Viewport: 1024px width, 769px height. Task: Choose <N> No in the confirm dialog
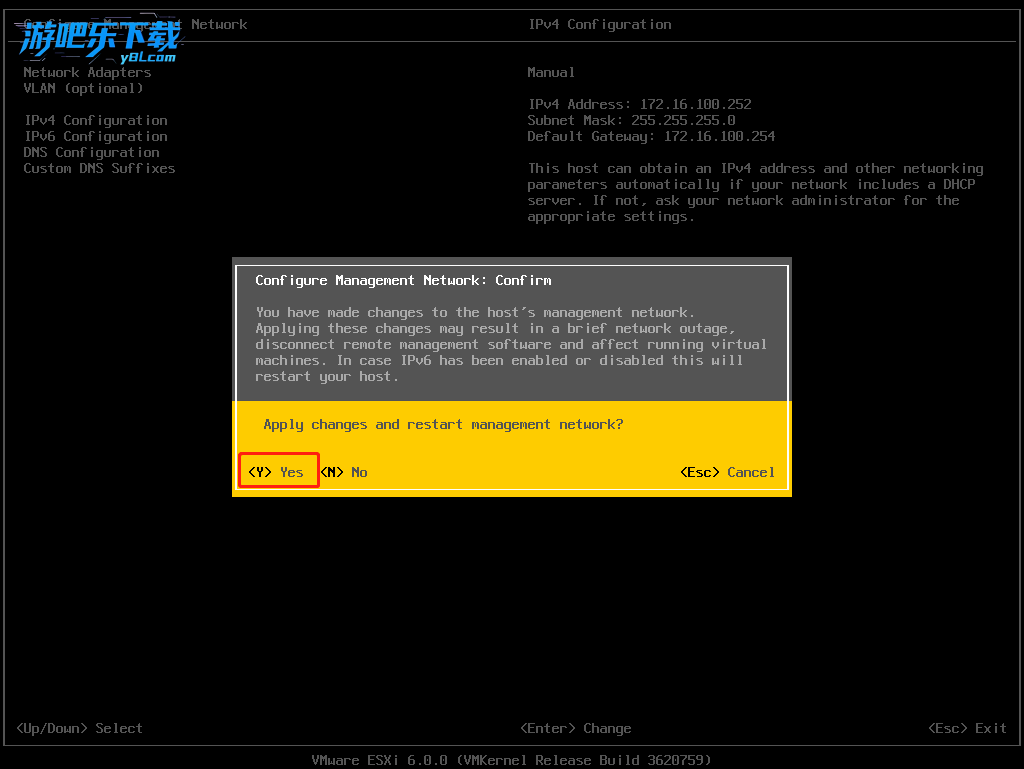point(344,472)
